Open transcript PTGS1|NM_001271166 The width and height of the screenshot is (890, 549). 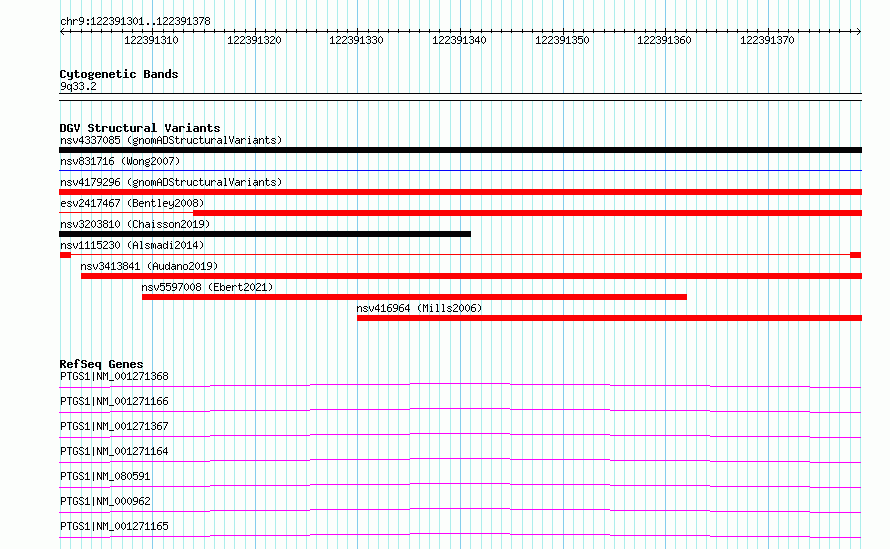pyautogui.click(x=114, y=401)
